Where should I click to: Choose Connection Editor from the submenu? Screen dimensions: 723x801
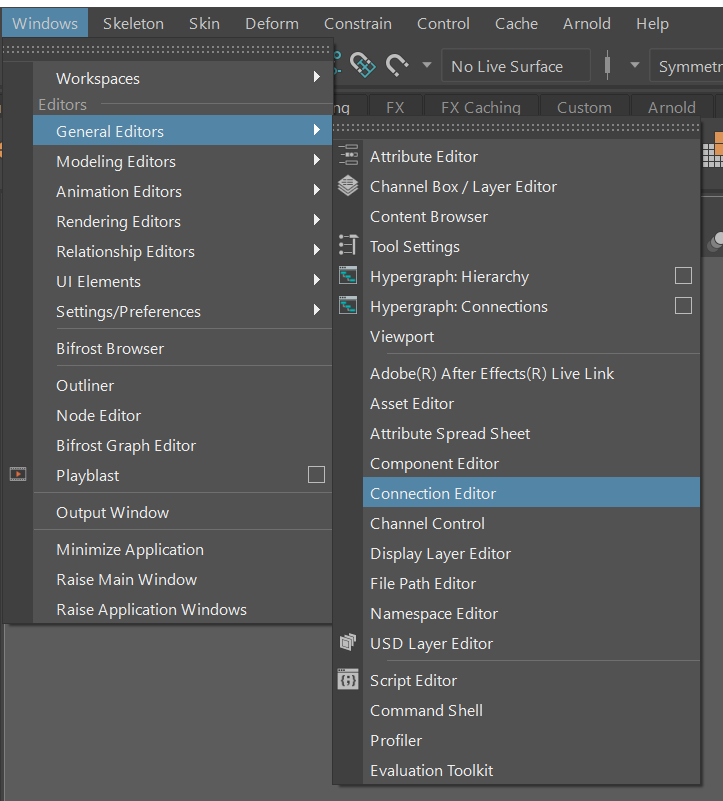pyautogui.click(x=433, y=493)
